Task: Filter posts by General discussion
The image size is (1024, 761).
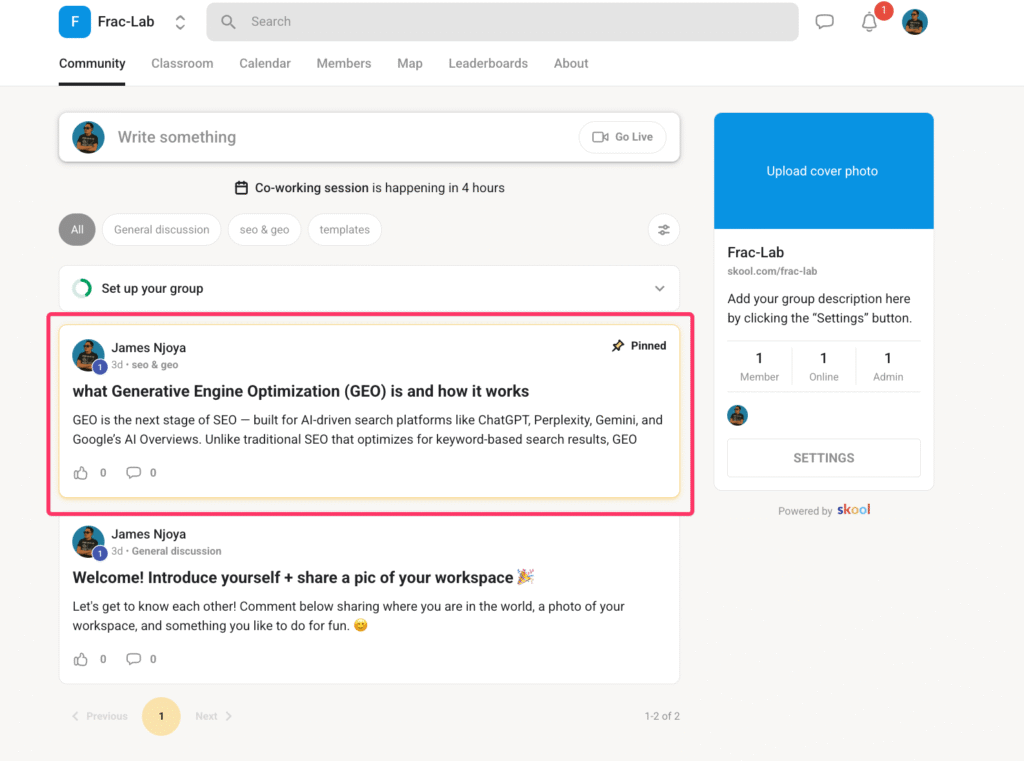Action: (162, 230)
